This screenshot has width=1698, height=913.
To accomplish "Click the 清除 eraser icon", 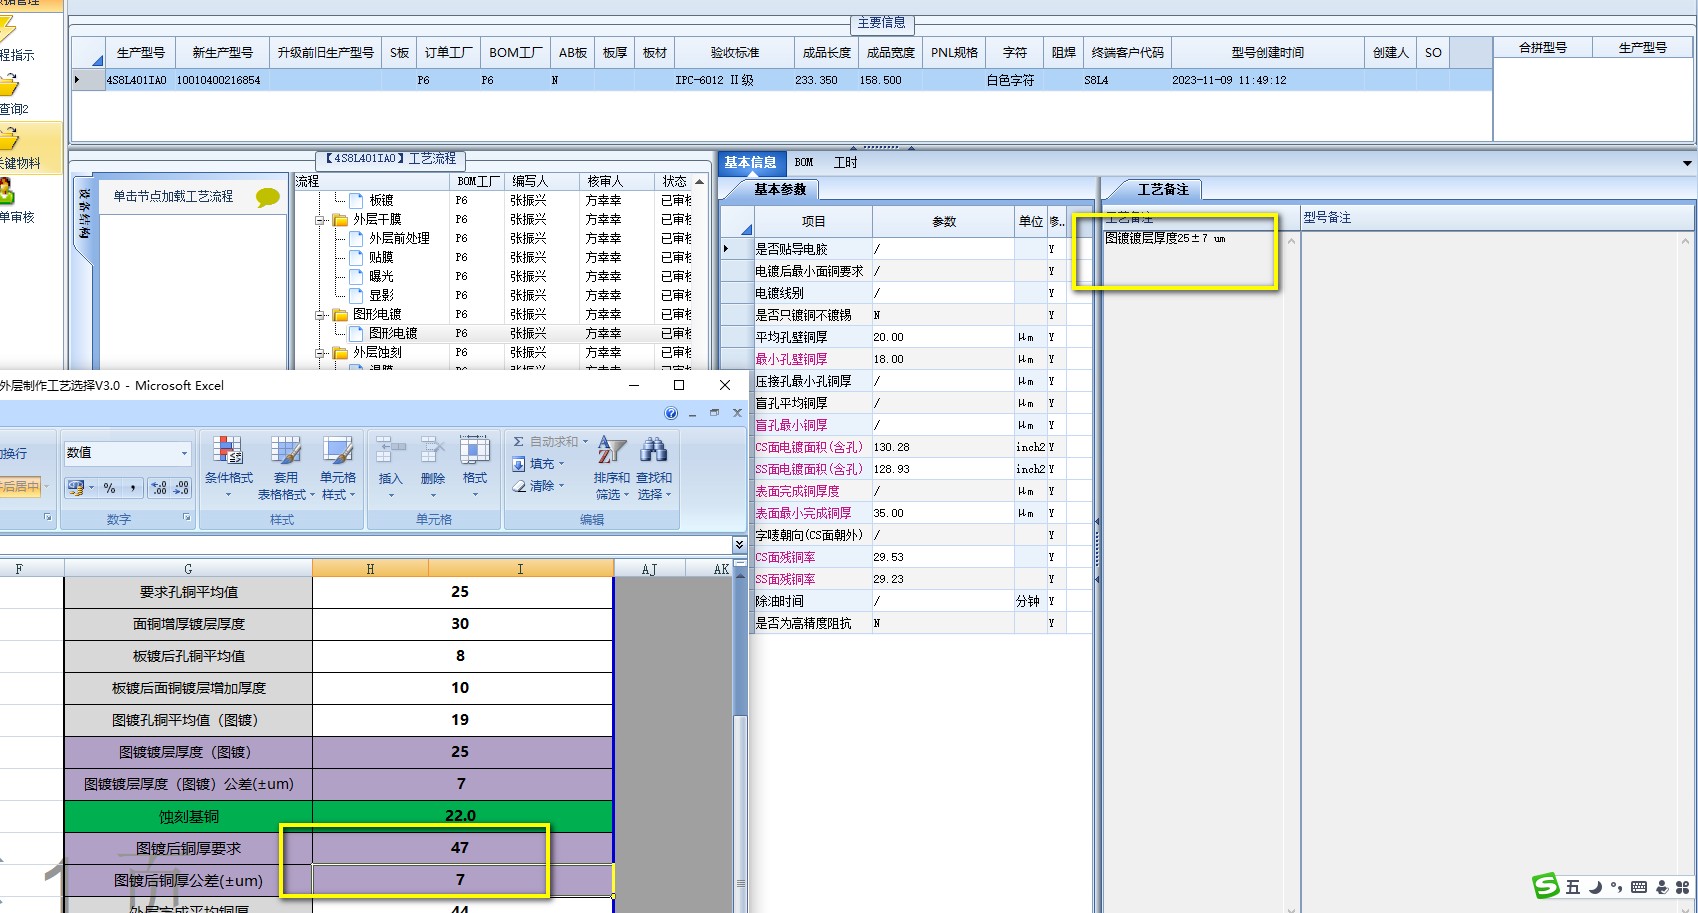I will tap(519, 486).
